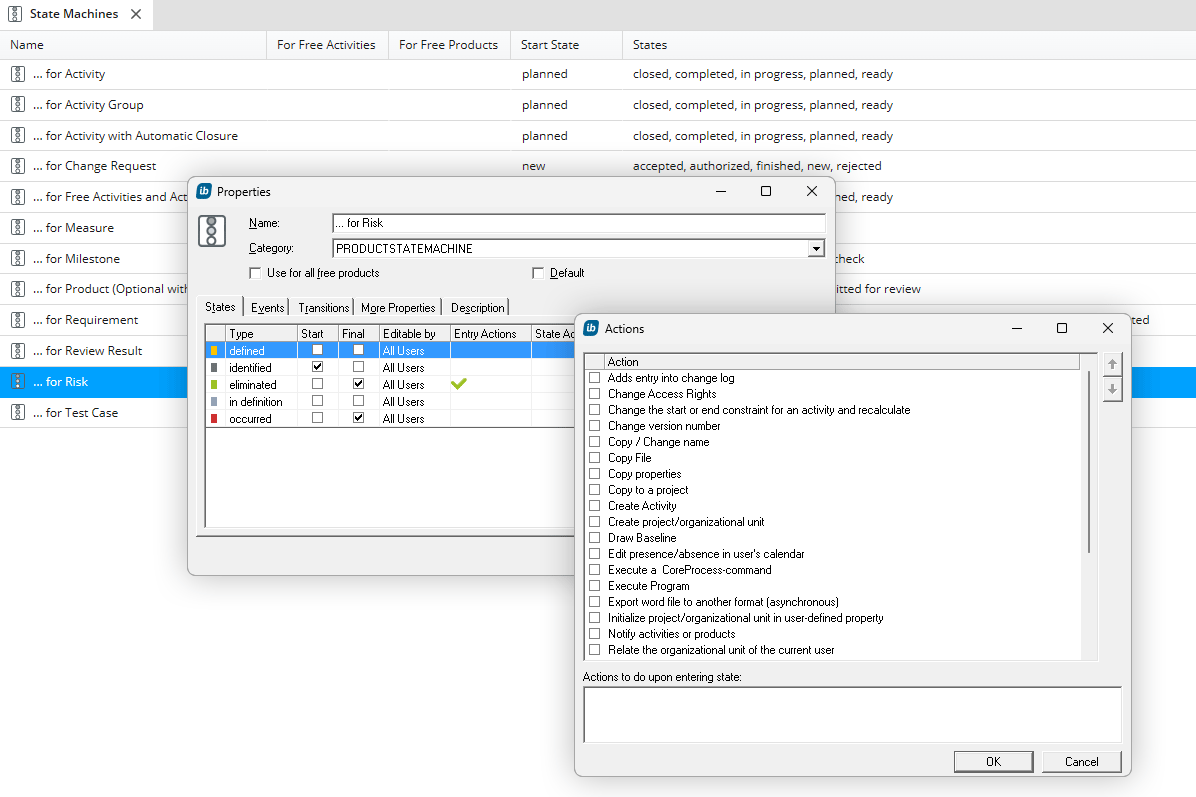Click the state machine icon beside '... for Test Case'

coord(17,412)
